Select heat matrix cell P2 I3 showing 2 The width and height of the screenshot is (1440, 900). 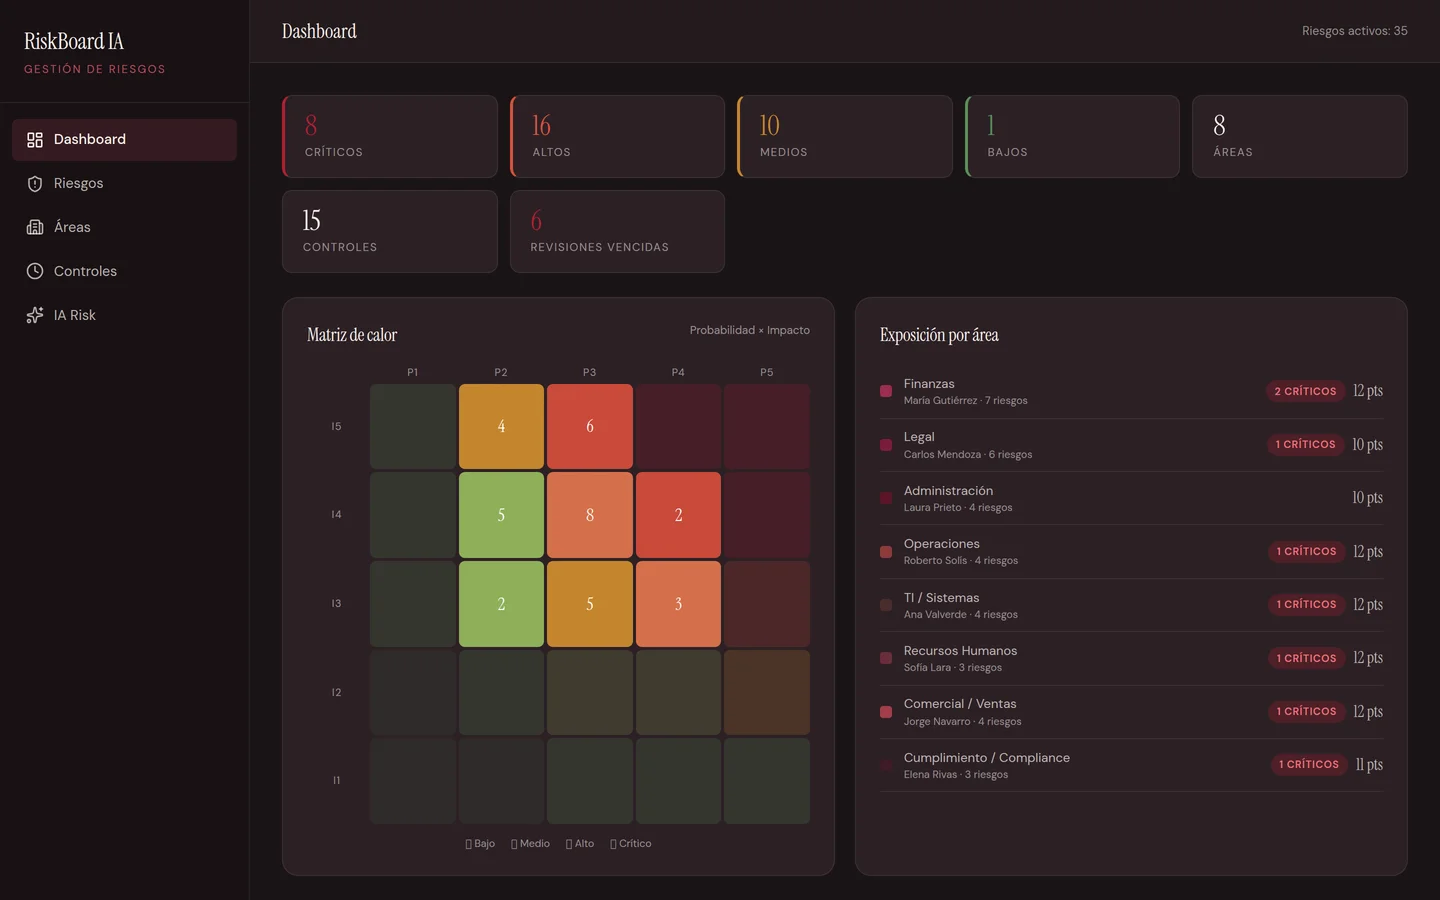(501, 604)
